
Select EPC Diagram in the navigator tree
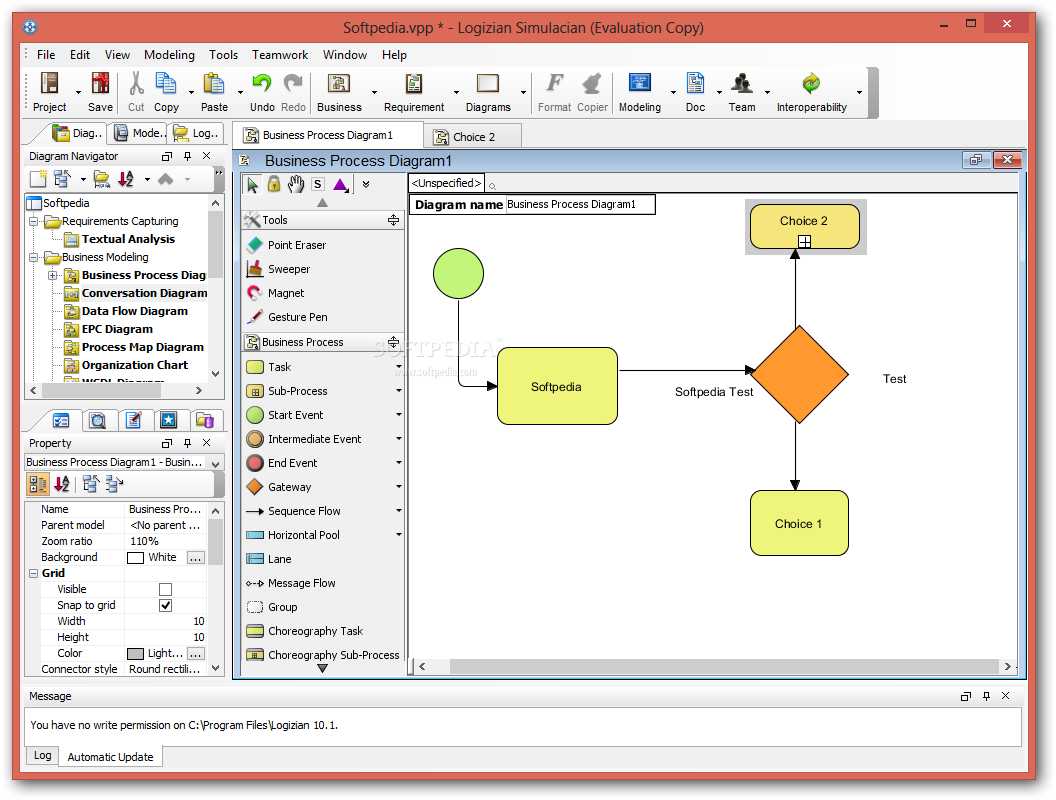click(117, 329)
